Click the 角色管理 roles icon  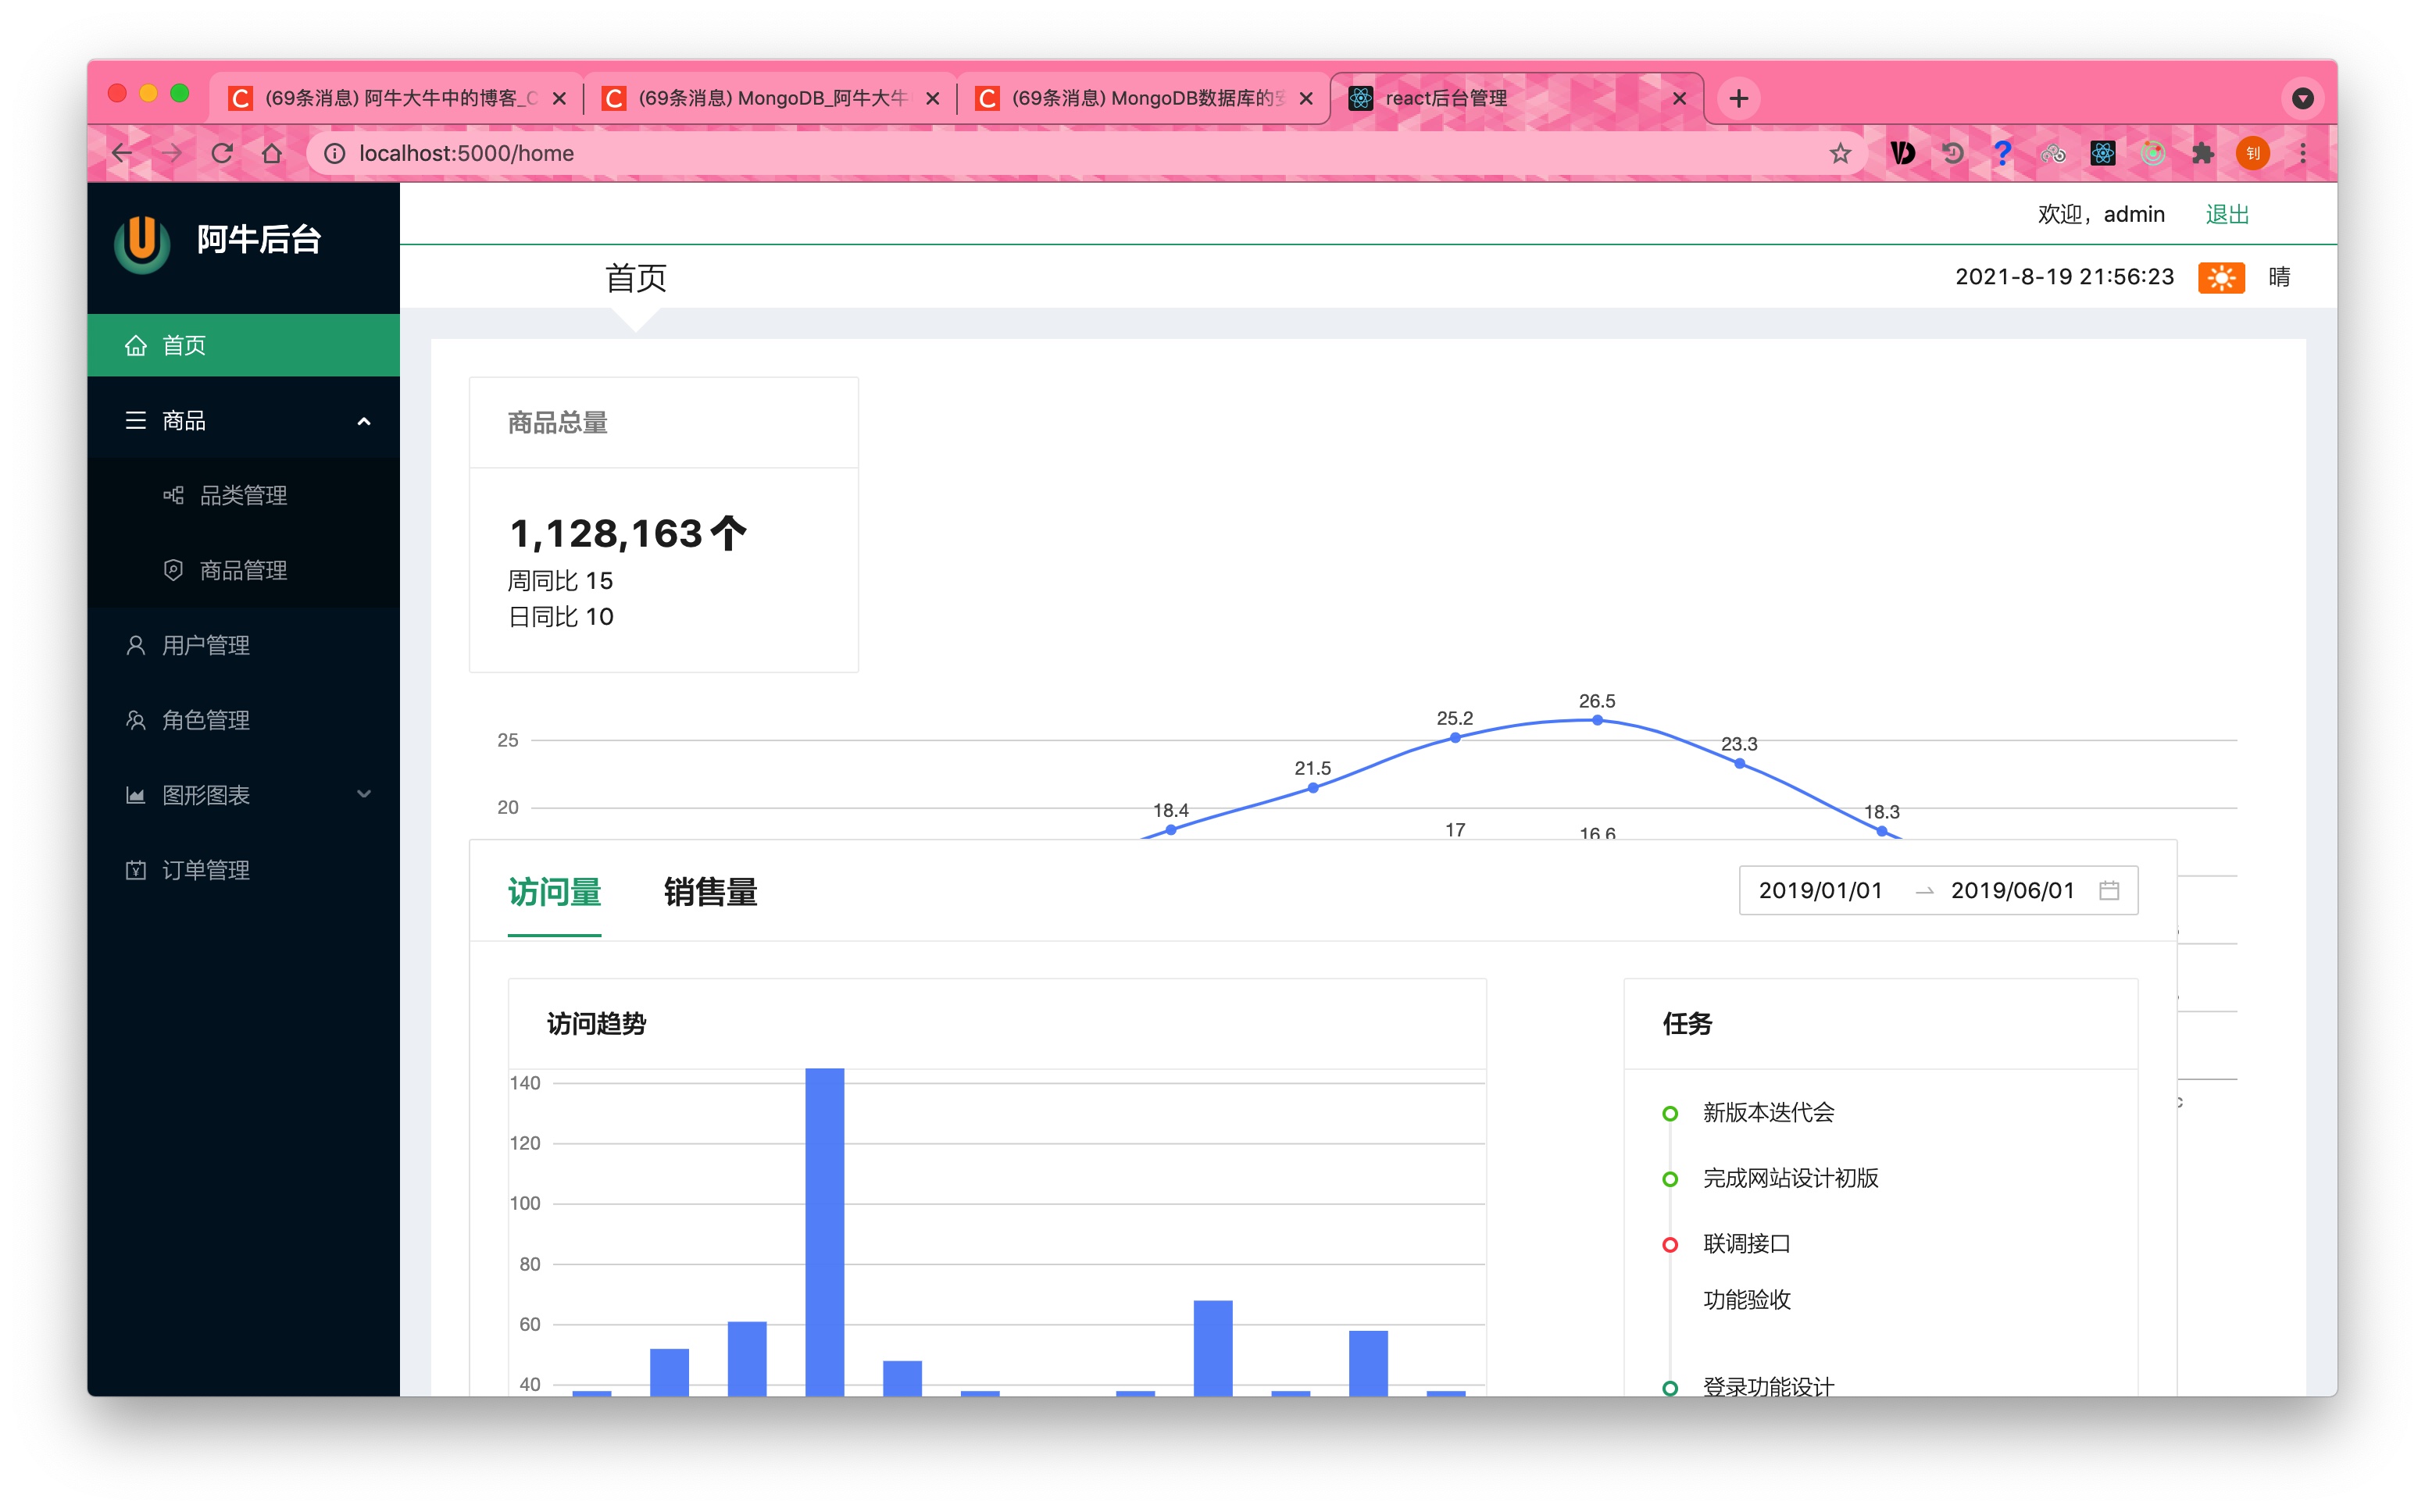136,719
